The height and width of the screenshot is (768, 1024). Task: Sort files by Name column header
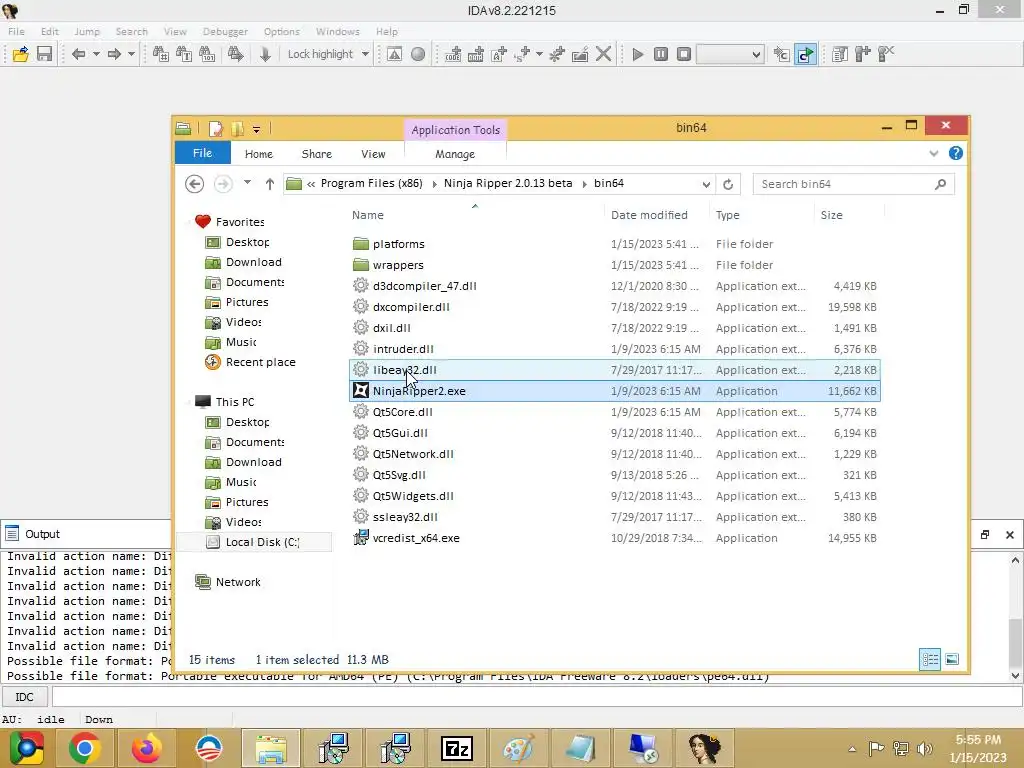pyautogui.click(x=368, y=215)
